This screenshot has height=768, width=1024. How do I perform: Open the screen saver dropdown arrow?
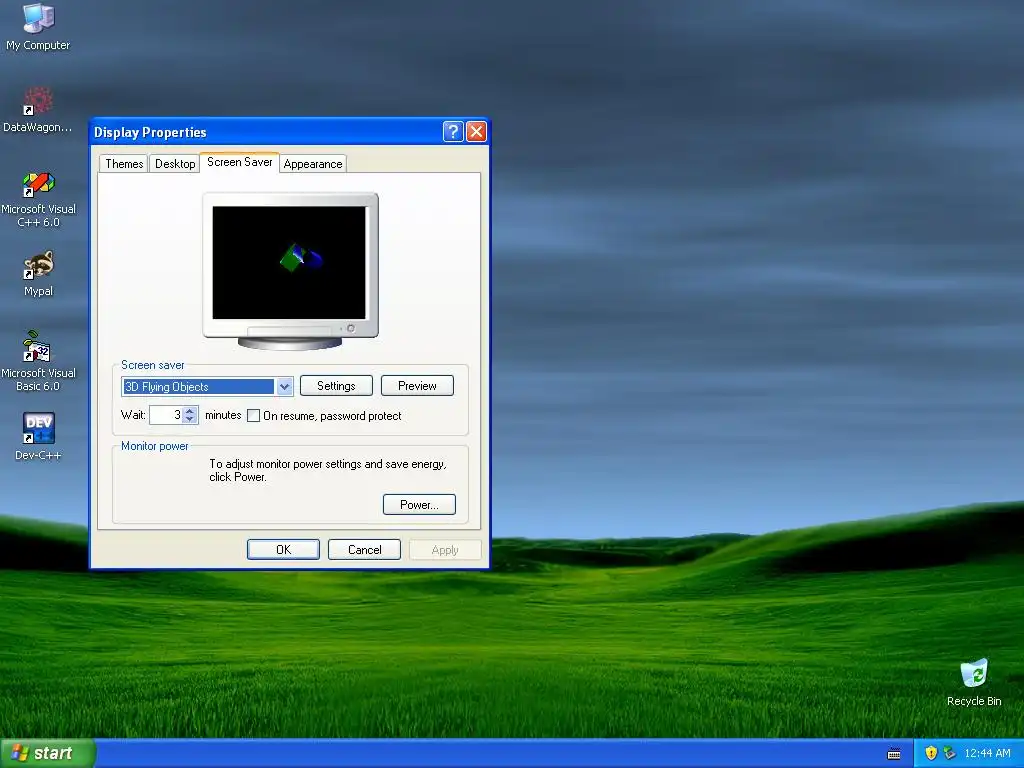(x=284, y=387)
